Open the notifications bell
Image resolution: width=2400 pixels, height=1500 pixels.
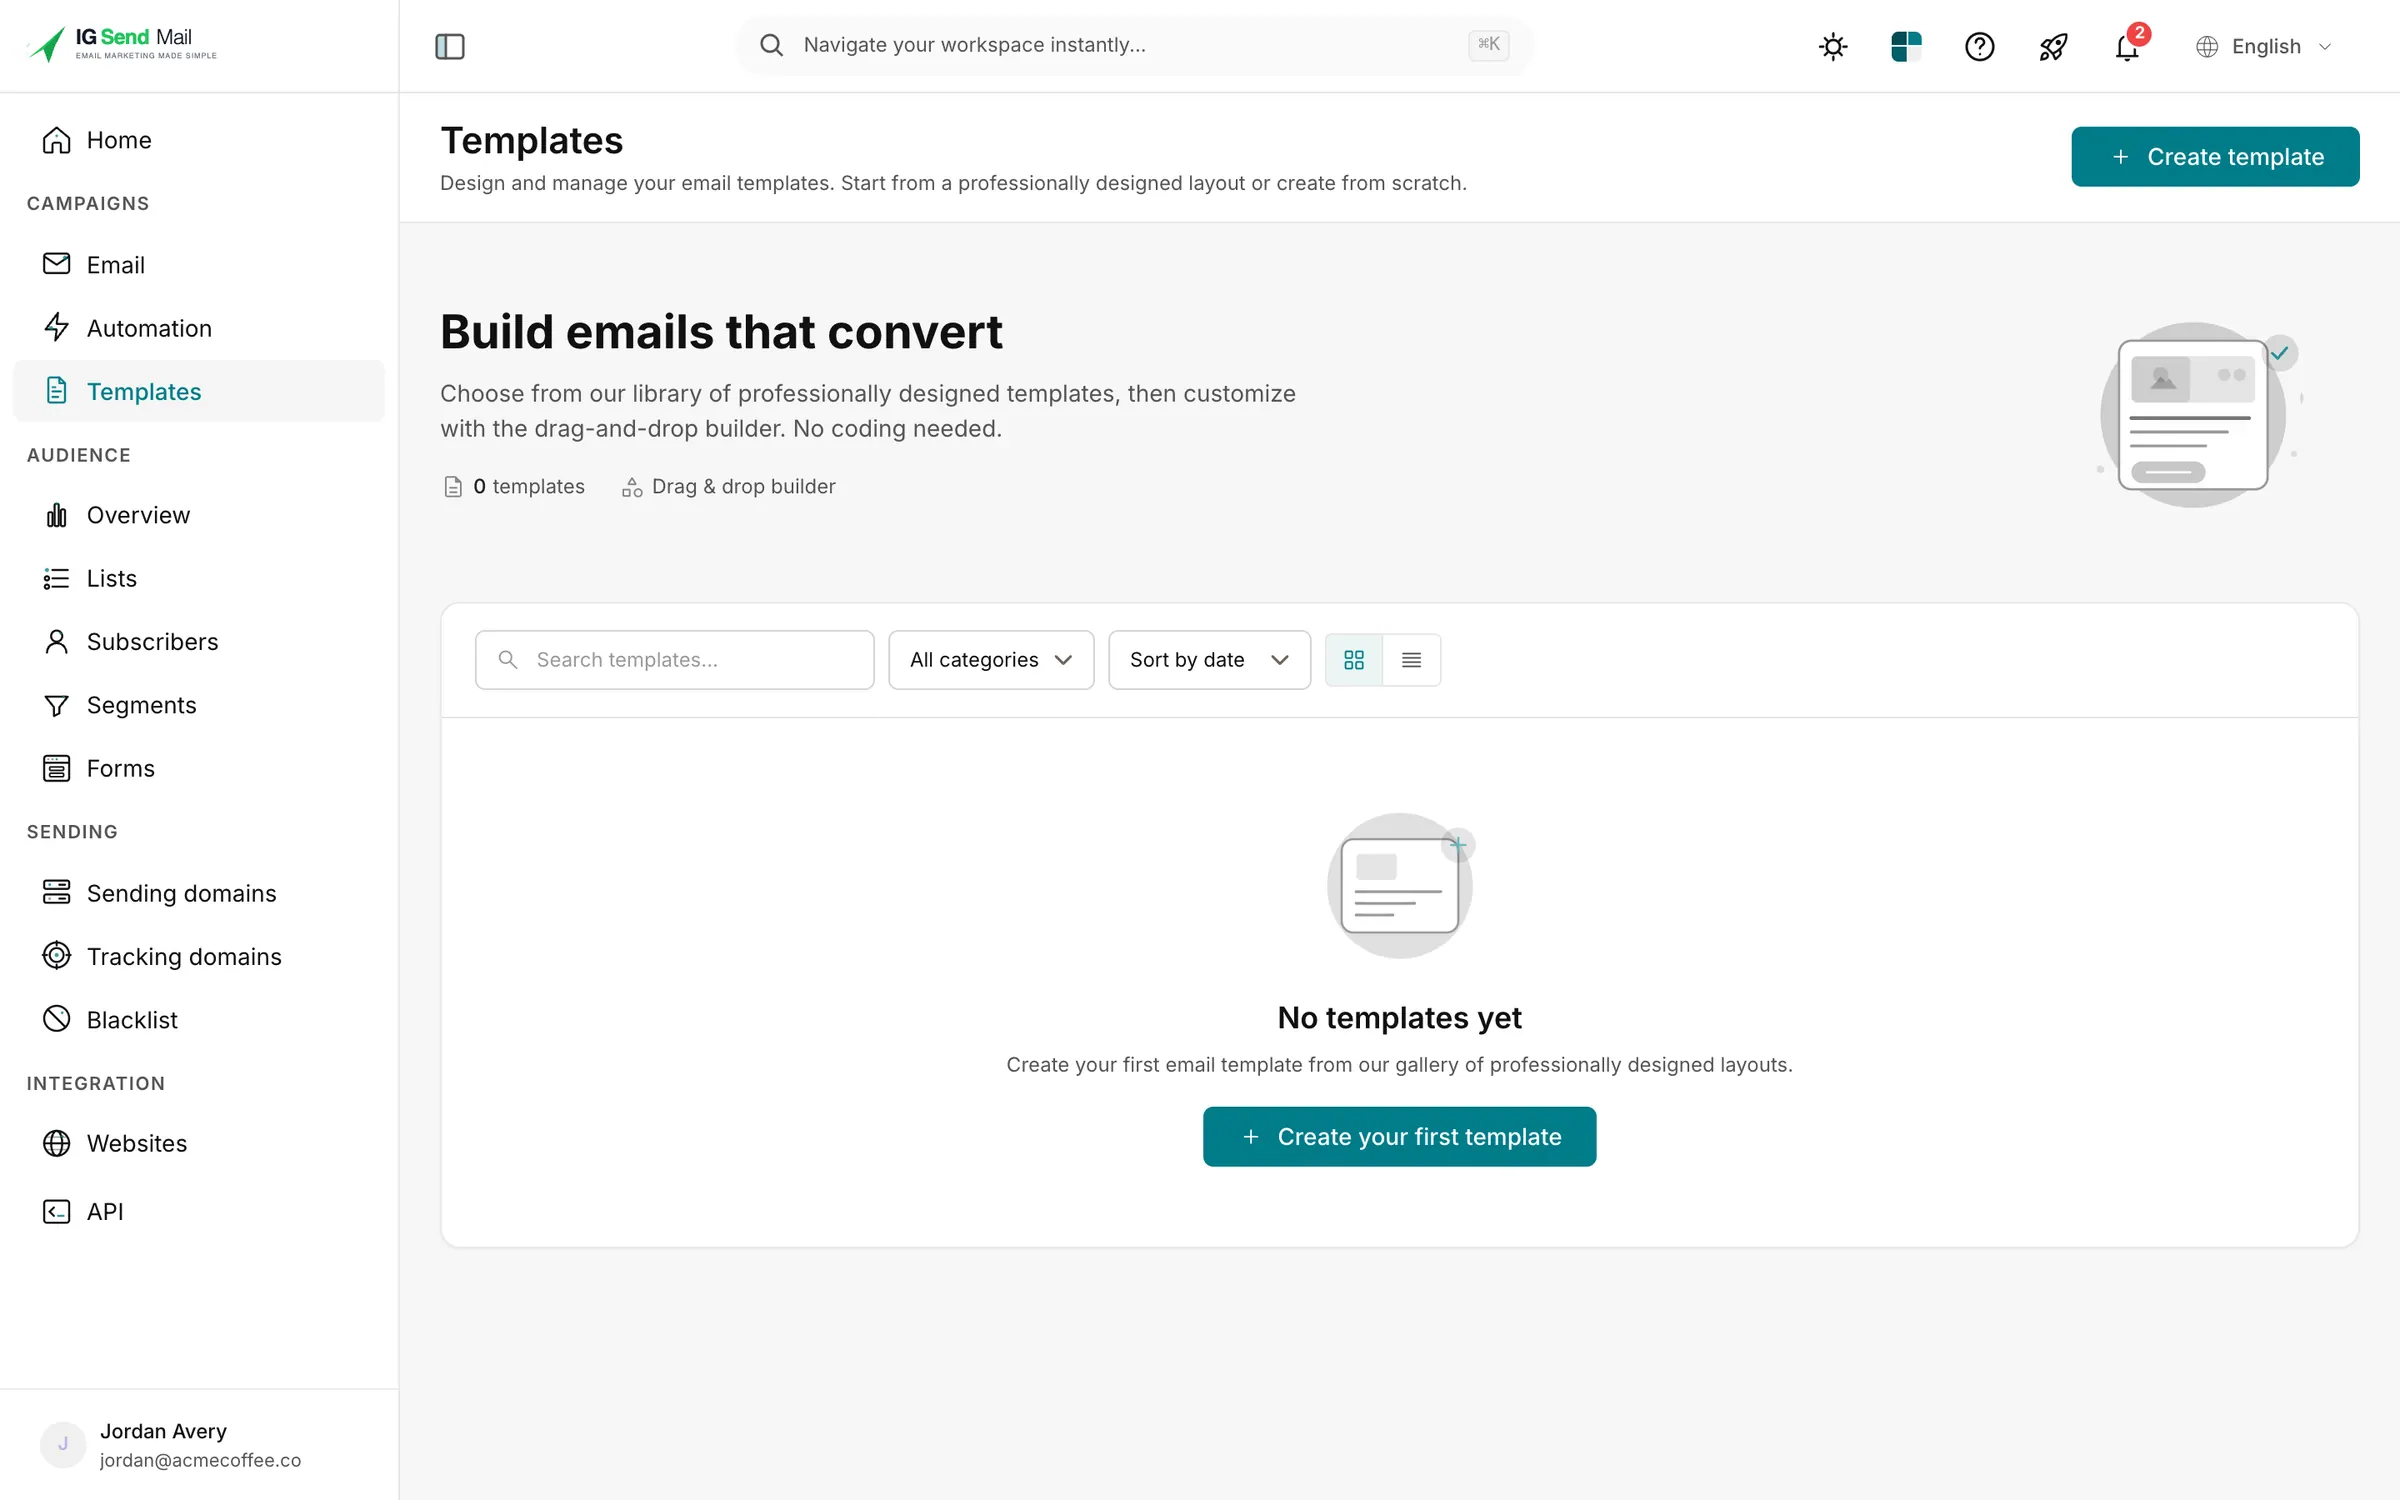point(2127,46)
